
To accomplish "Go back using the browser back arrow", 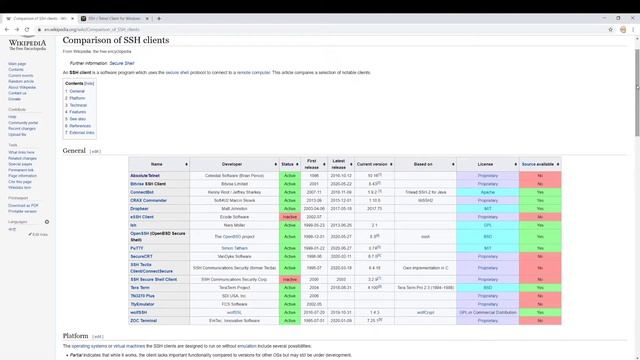I will 7,29.
